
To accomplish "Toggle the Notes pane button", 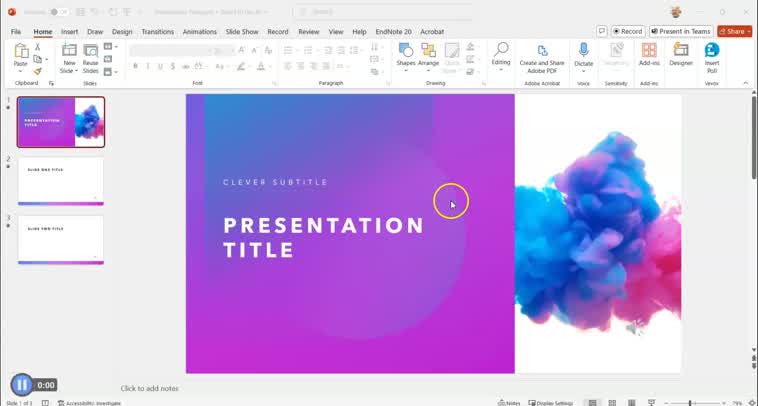I will tap(509, 403).
